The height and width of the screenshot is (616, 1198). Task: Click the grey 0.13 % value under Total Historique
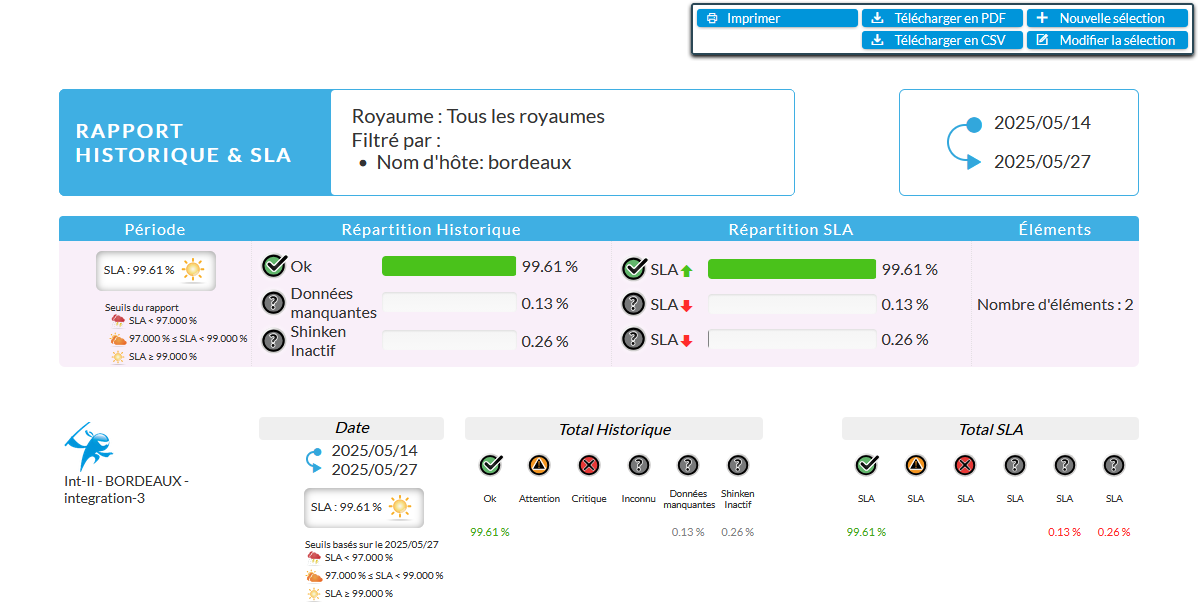click(x=688, y=532)
